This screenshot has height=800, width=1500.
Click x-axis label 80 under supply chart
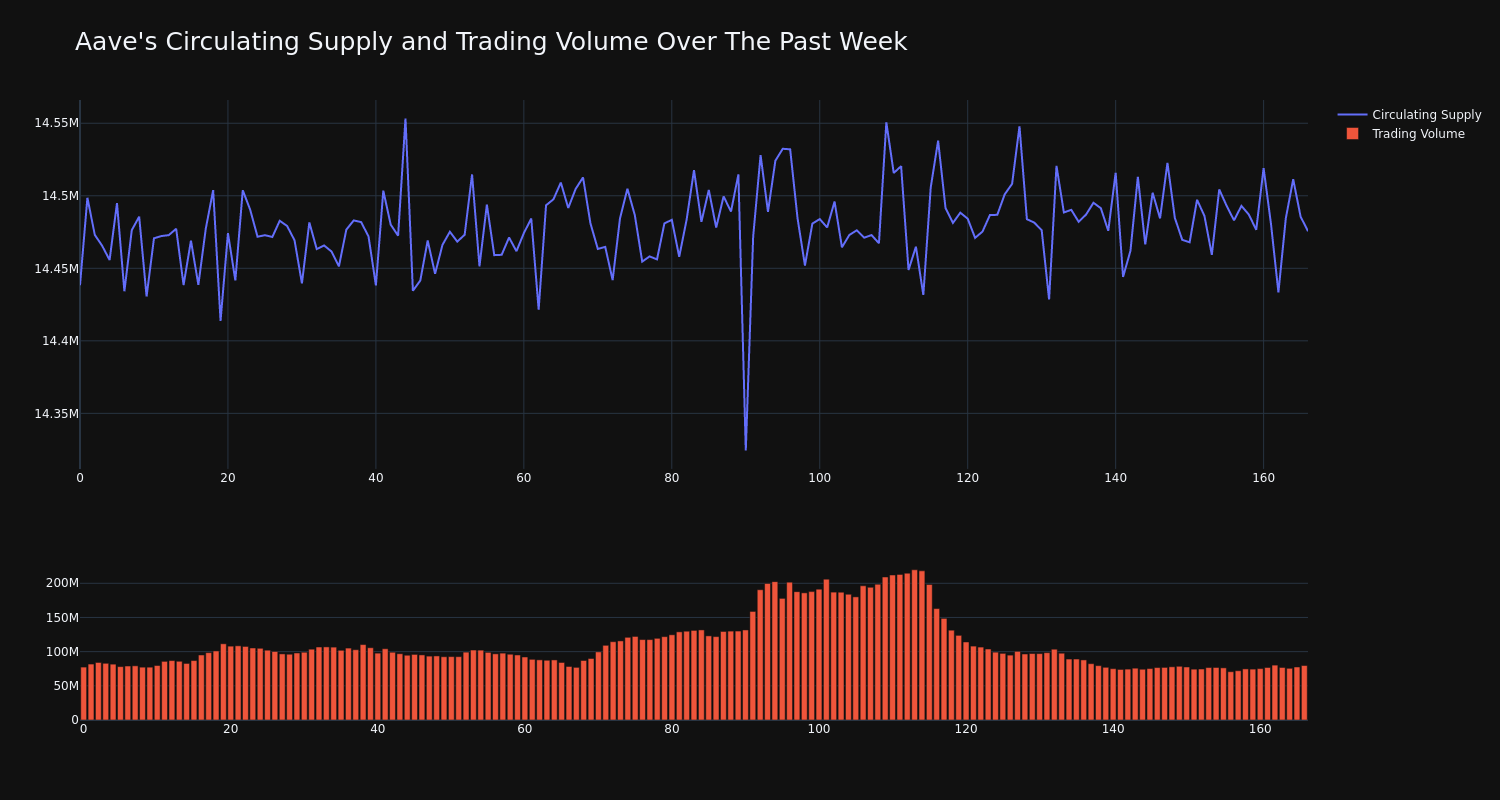pos(672,478)
